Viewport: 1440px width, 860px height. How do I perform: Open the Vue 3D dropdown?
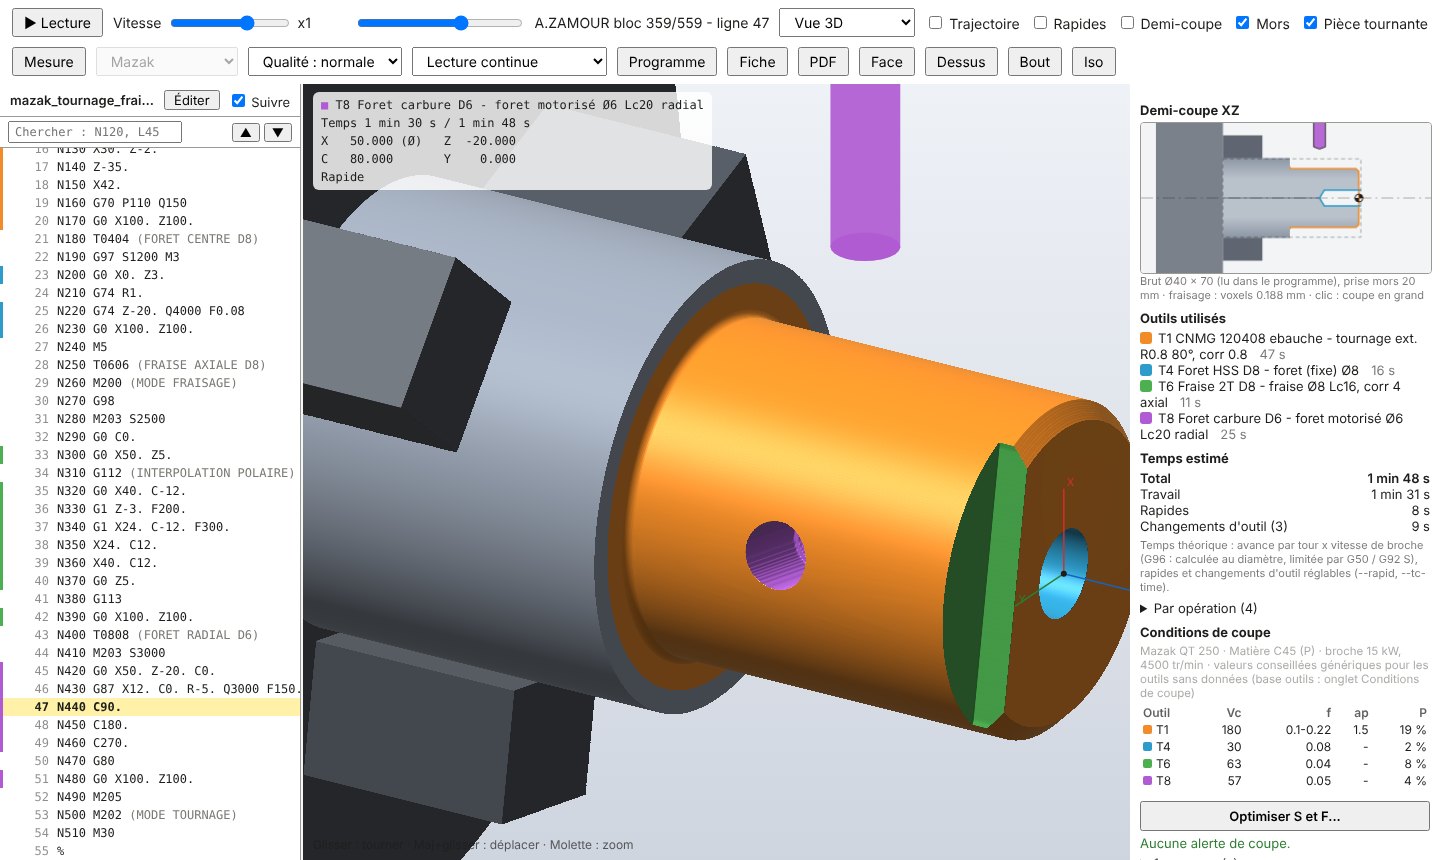pyautogui.click(x=847, y=23)
